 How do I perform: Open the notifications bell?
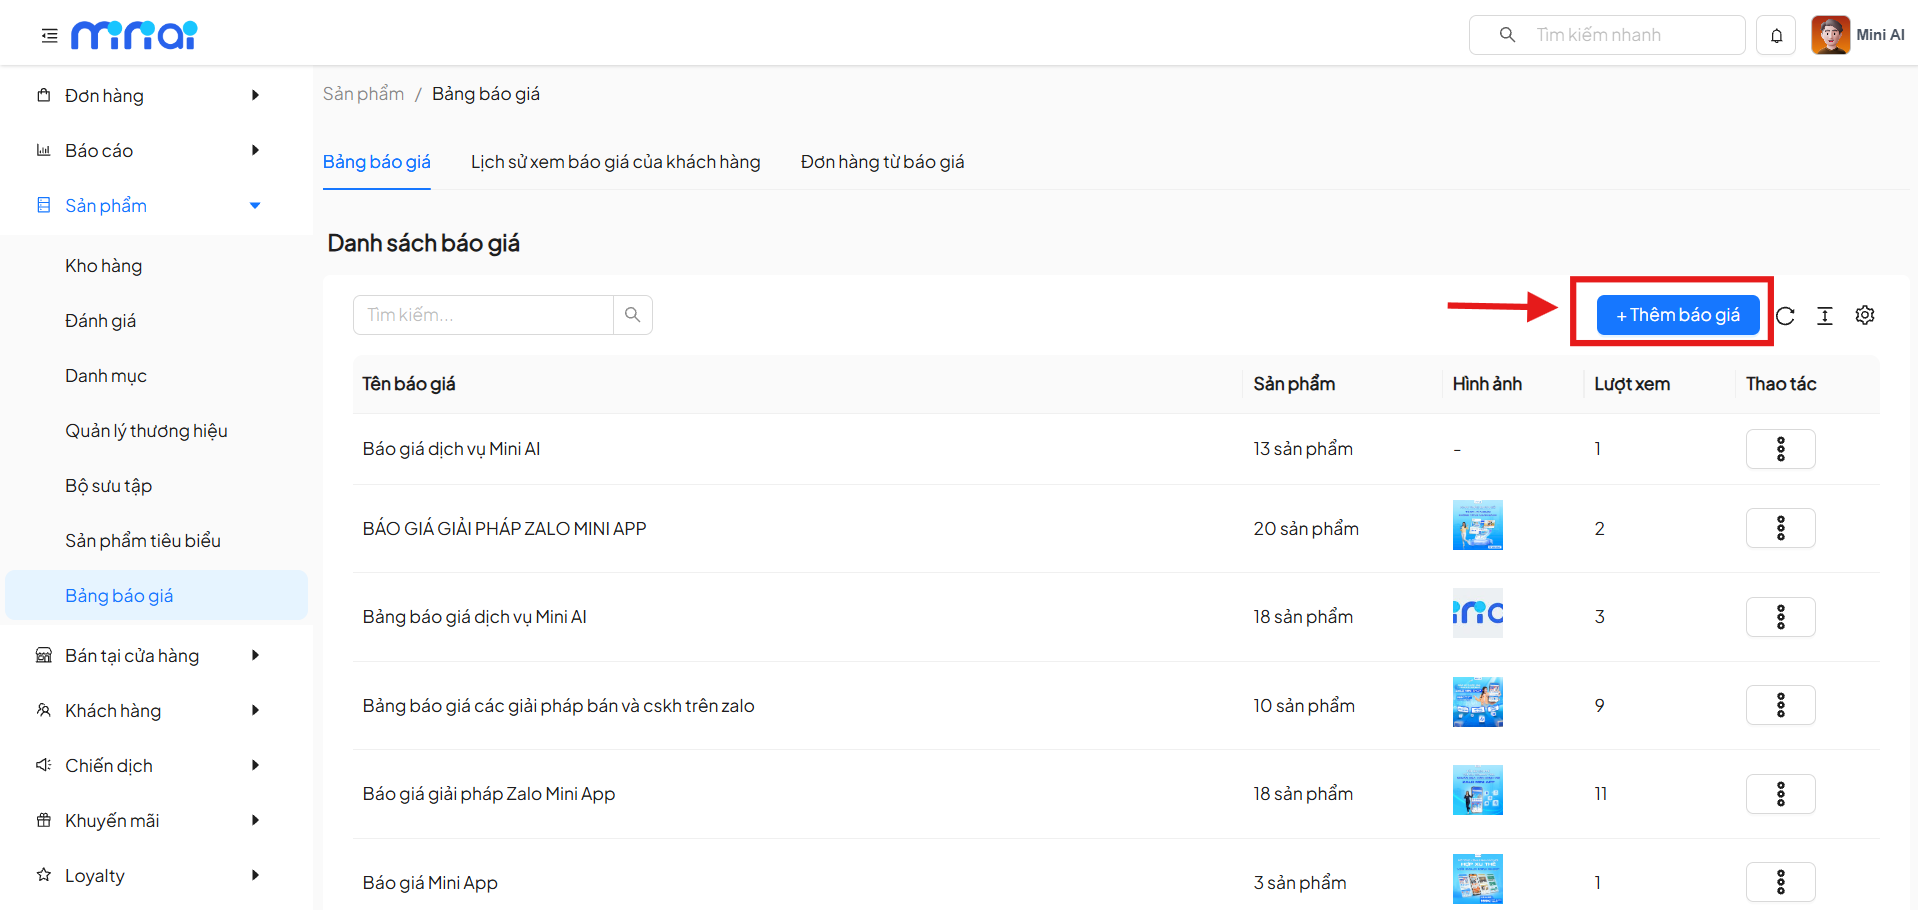1776,36
